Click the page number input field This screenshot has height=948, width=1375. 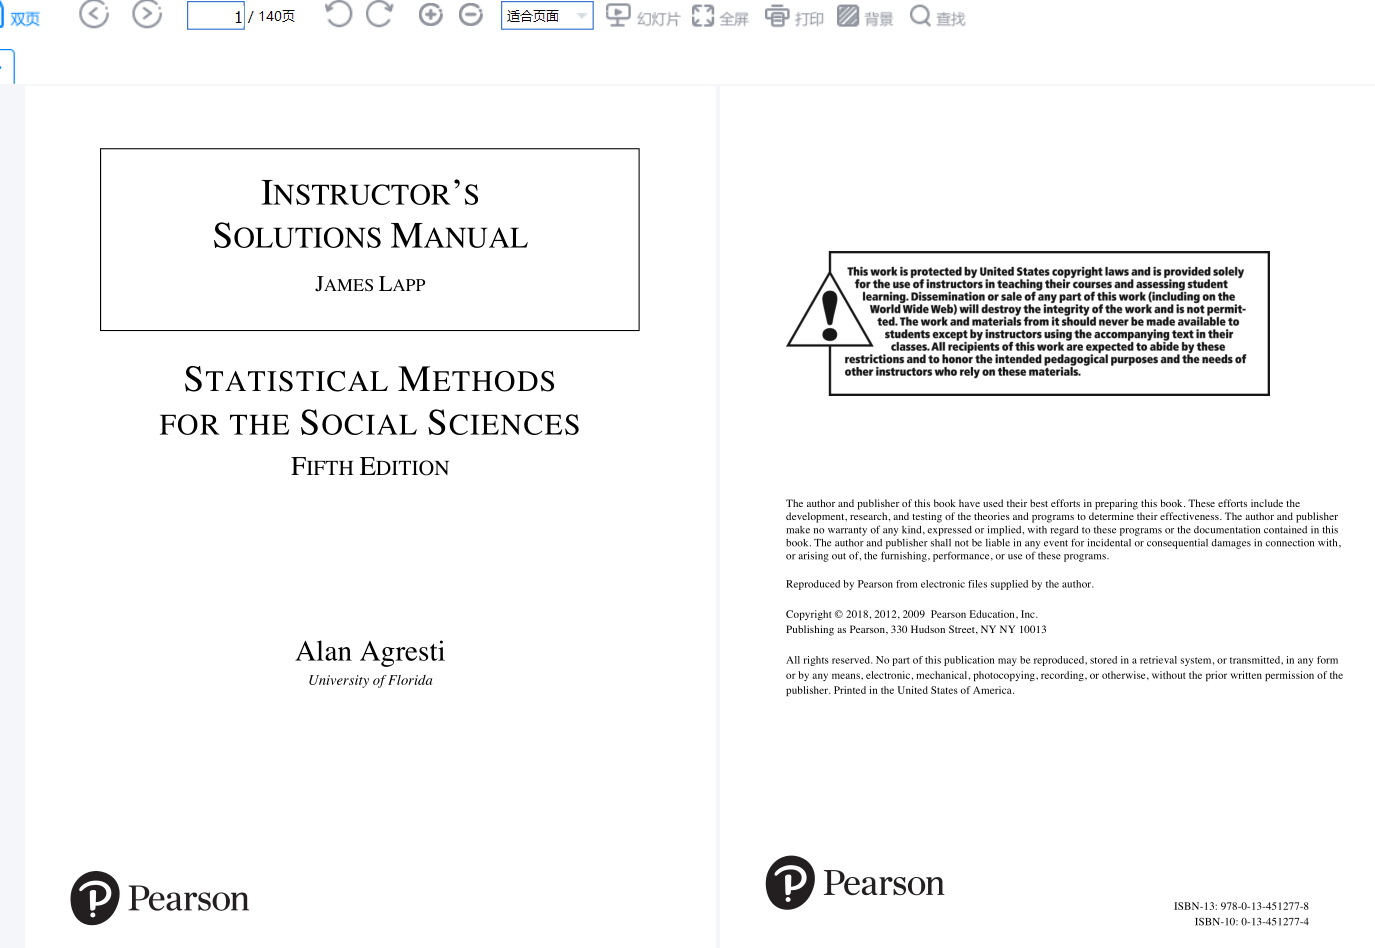[x=216, y=16]
